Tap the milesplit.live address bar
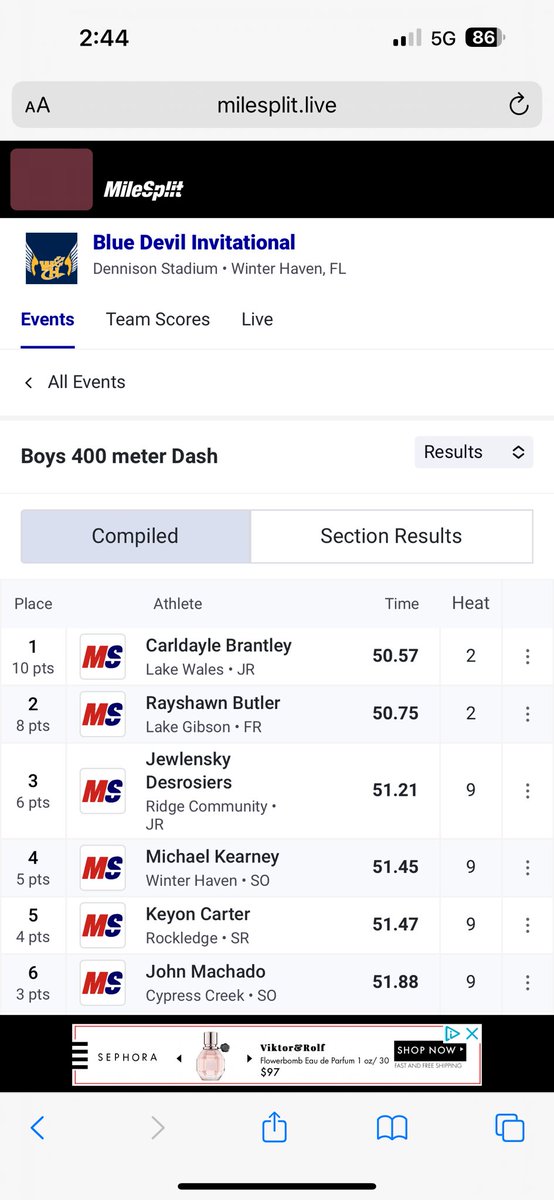Screen dimensions: 554x1200 (x=277, y=105)
